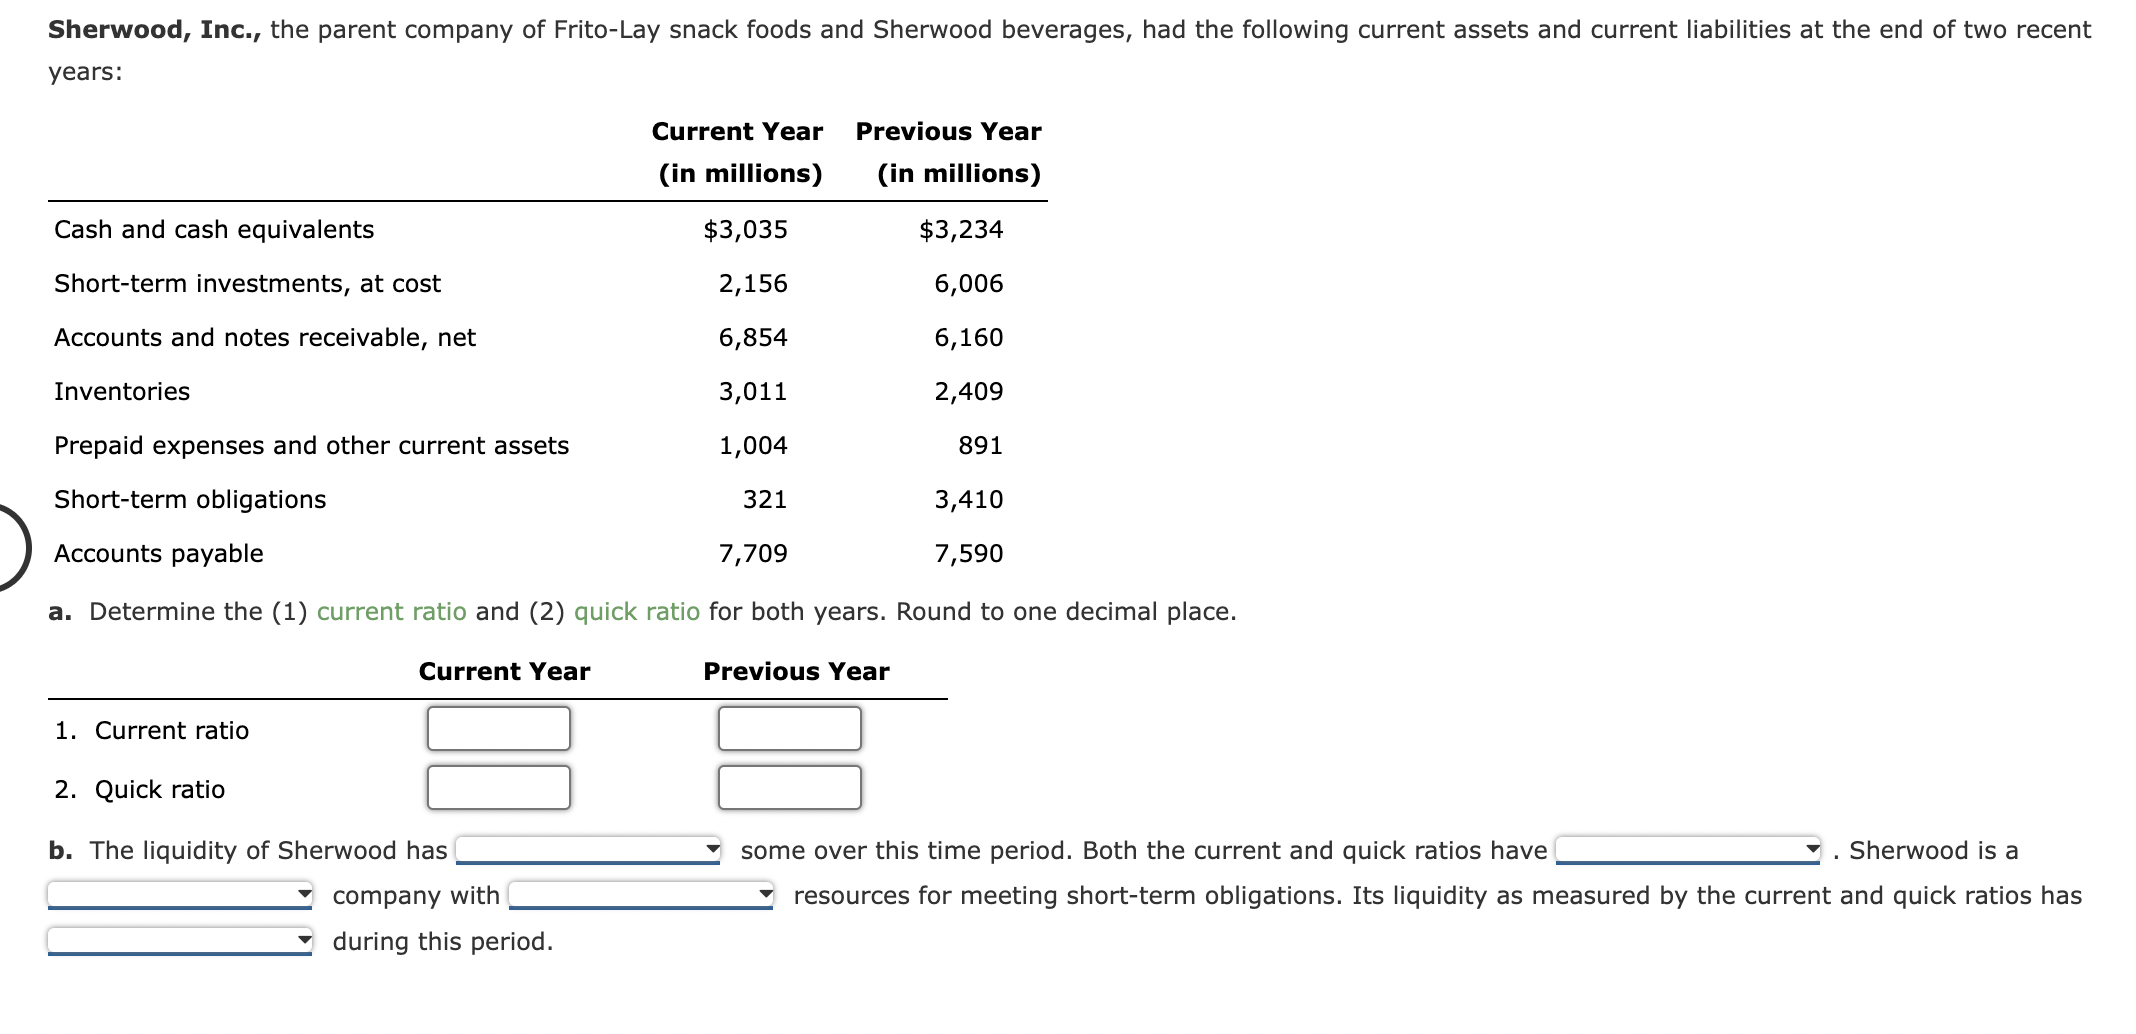Click the Current Year quick ratio input box
The width and height of the screenshot is (2136, 1034).
(498, 788)
